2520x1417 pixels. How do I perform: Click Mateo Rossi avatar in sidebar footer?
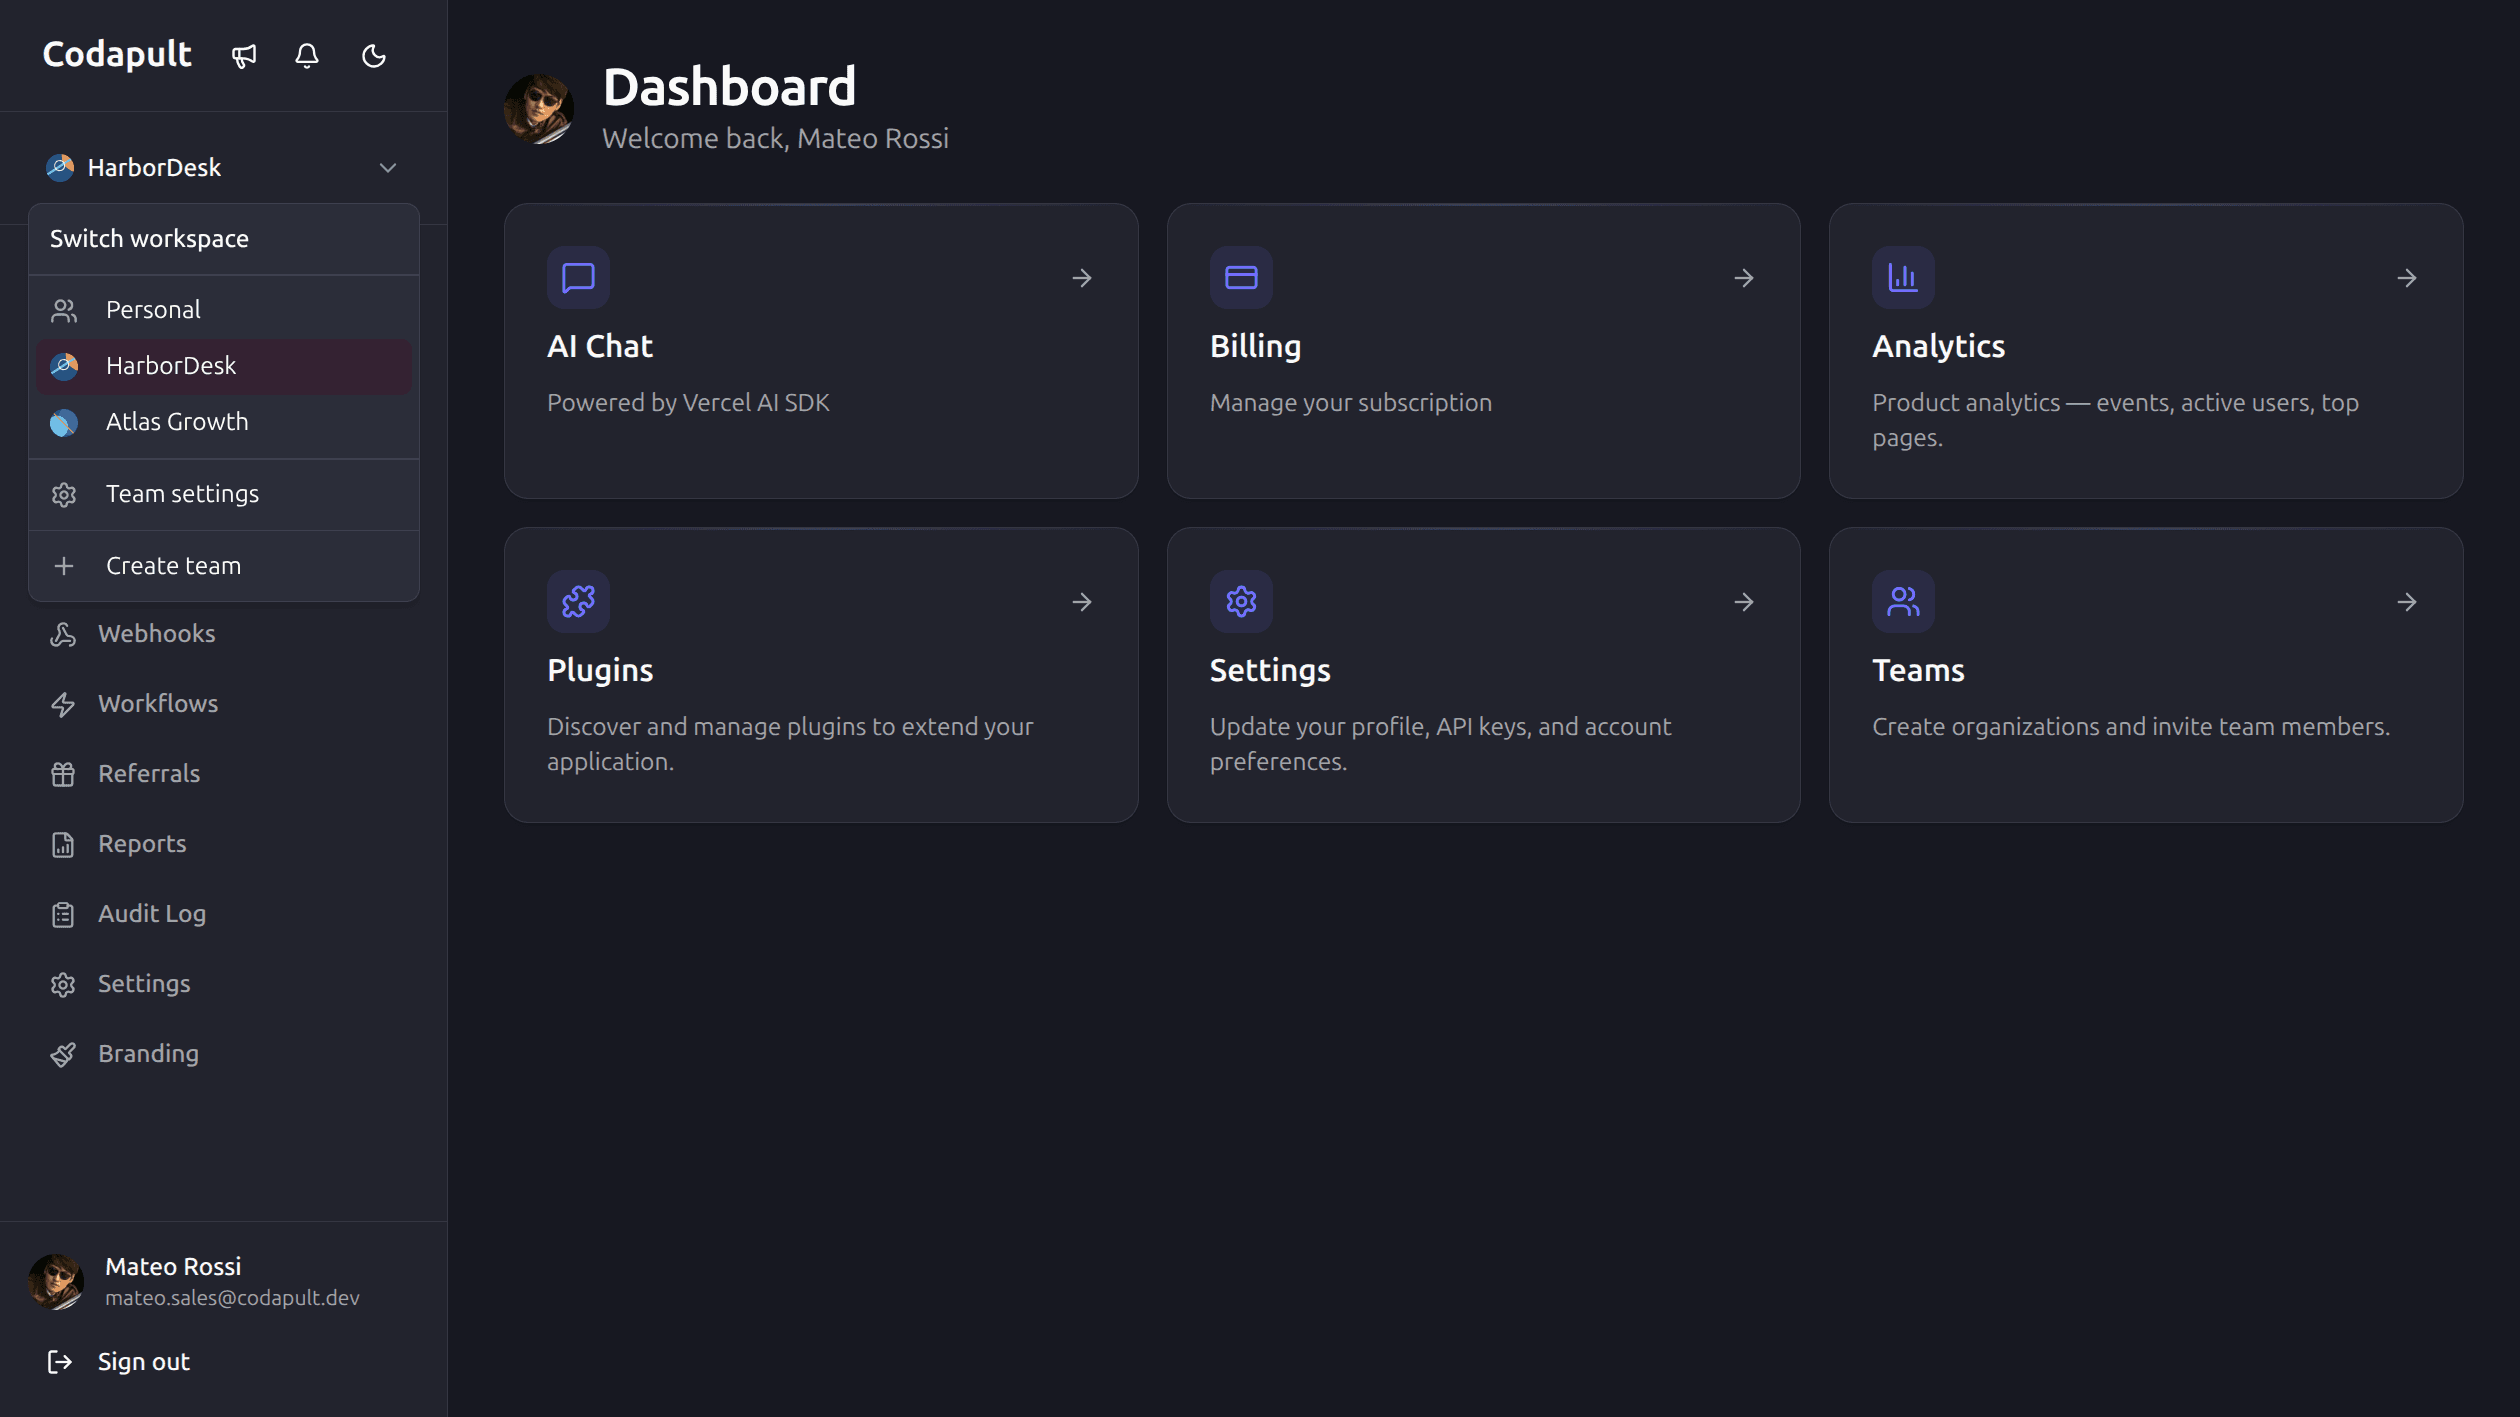(x=56, y=1282)
